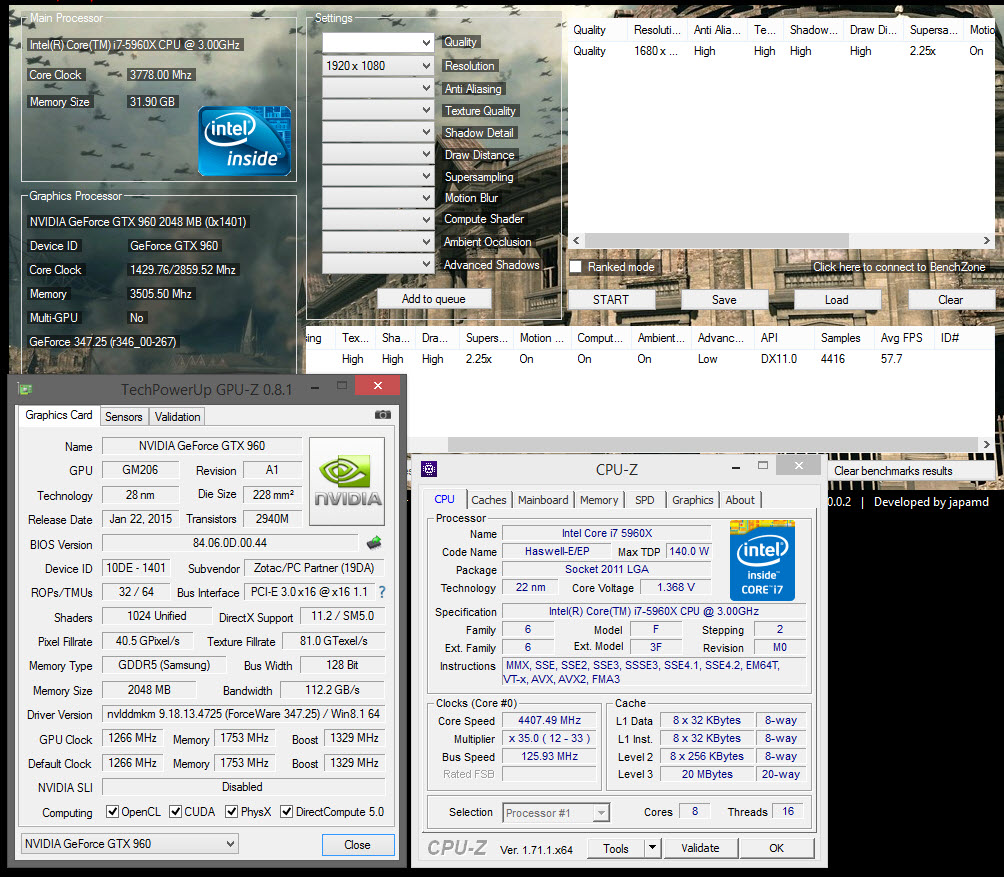Open the Advanced Shadows dropdown
The image size is (1004, 877).
378,263
